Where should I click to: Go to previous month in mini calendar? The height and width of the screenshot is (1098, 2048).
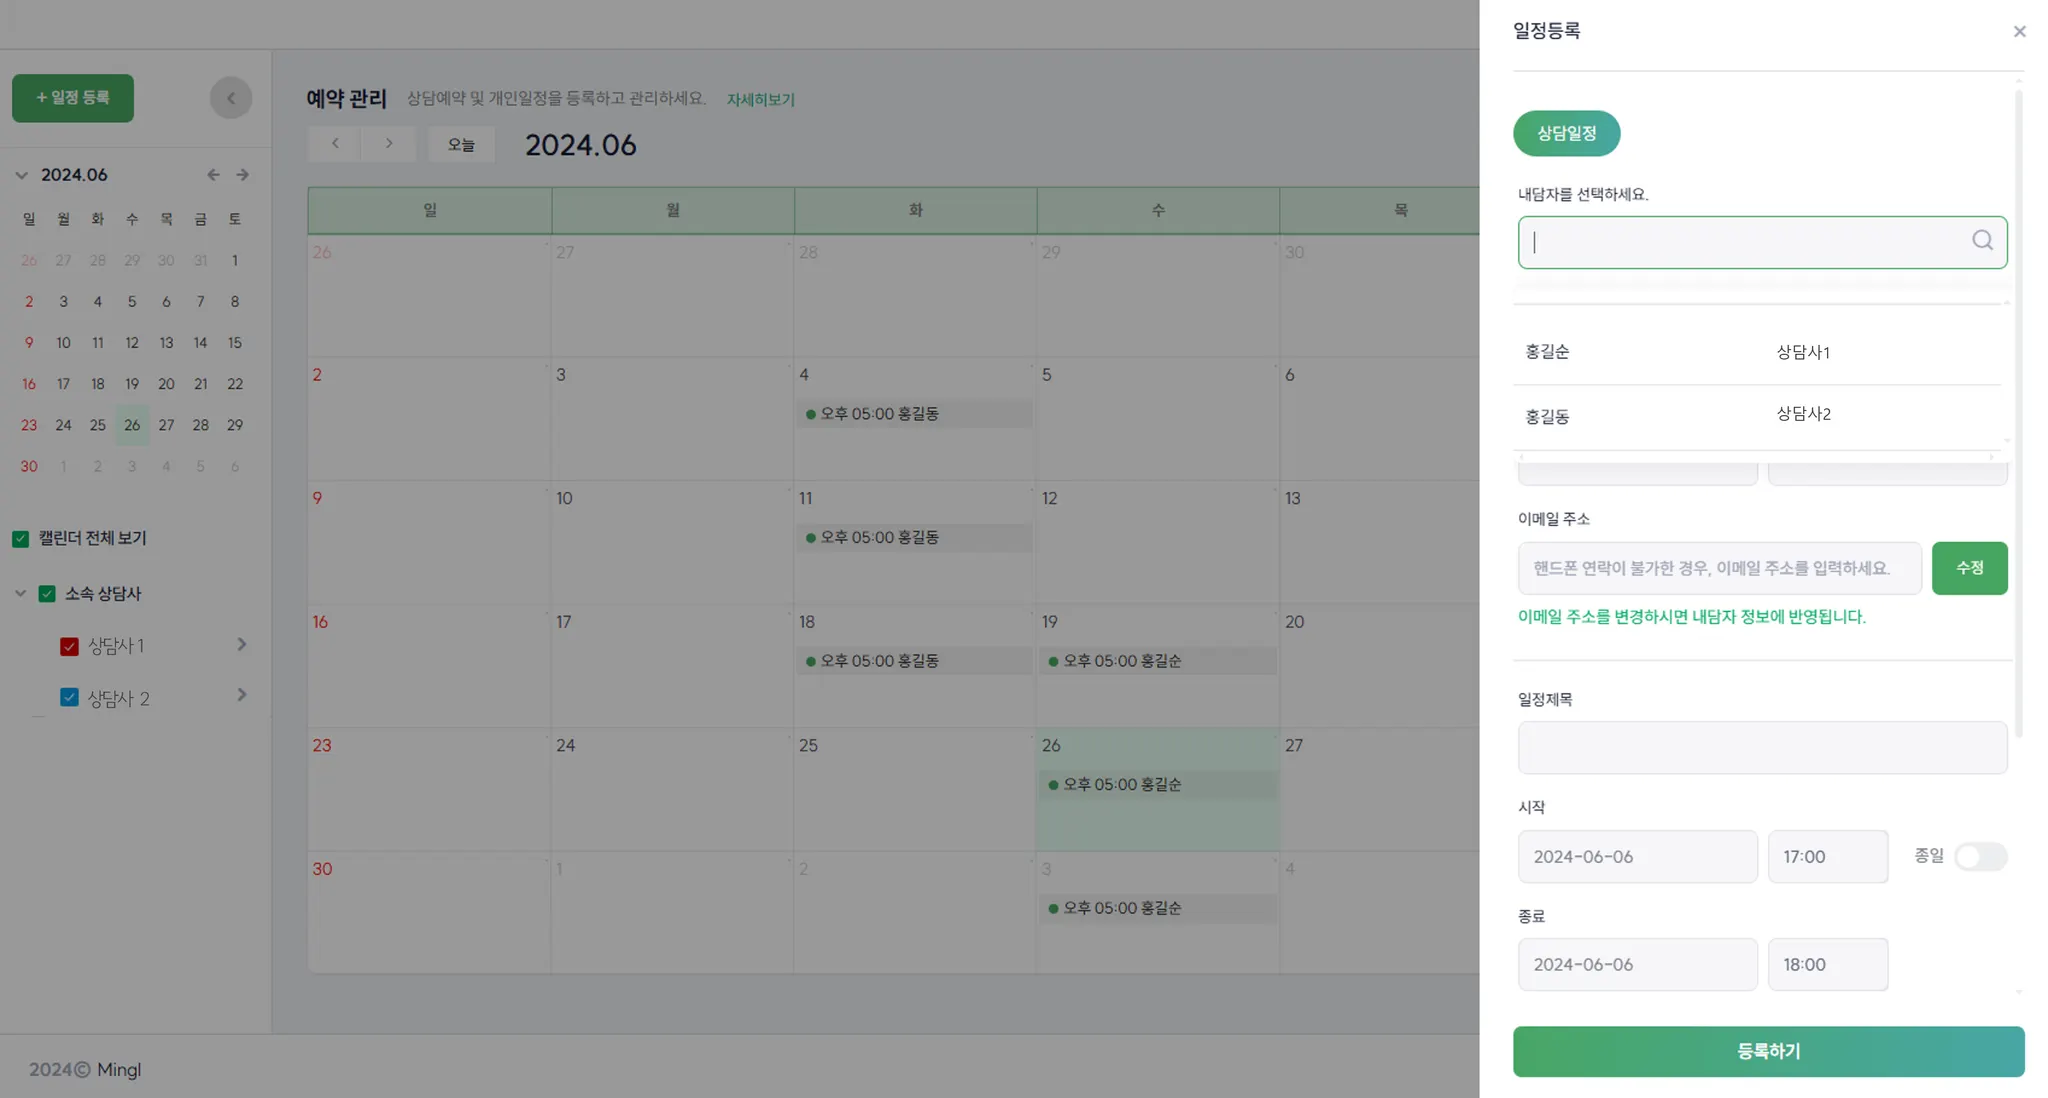point(213,175)
